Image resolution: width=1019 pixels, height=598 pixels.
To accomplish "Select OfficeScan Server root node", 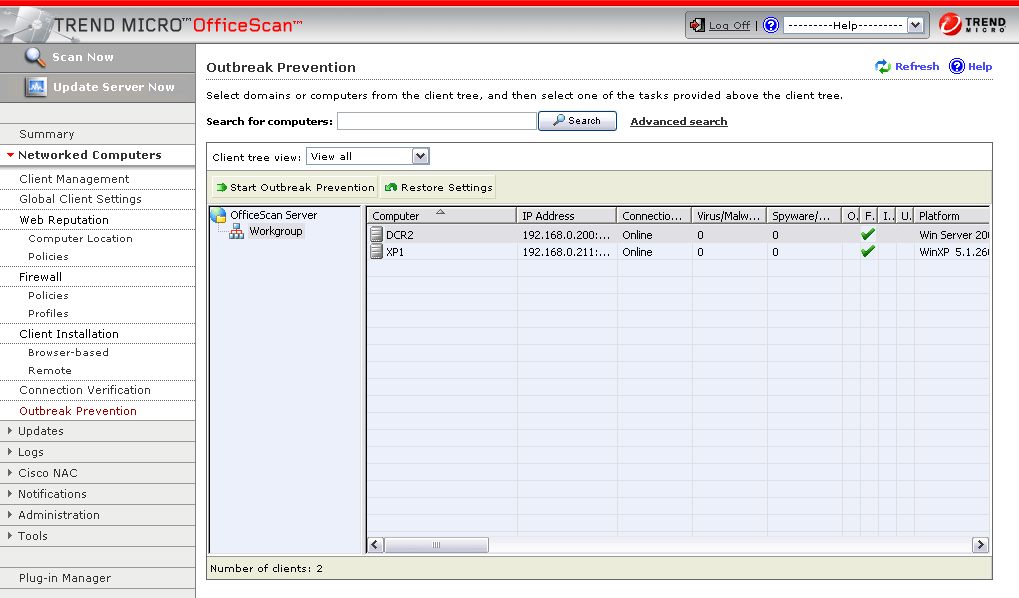I will point(274,215).
